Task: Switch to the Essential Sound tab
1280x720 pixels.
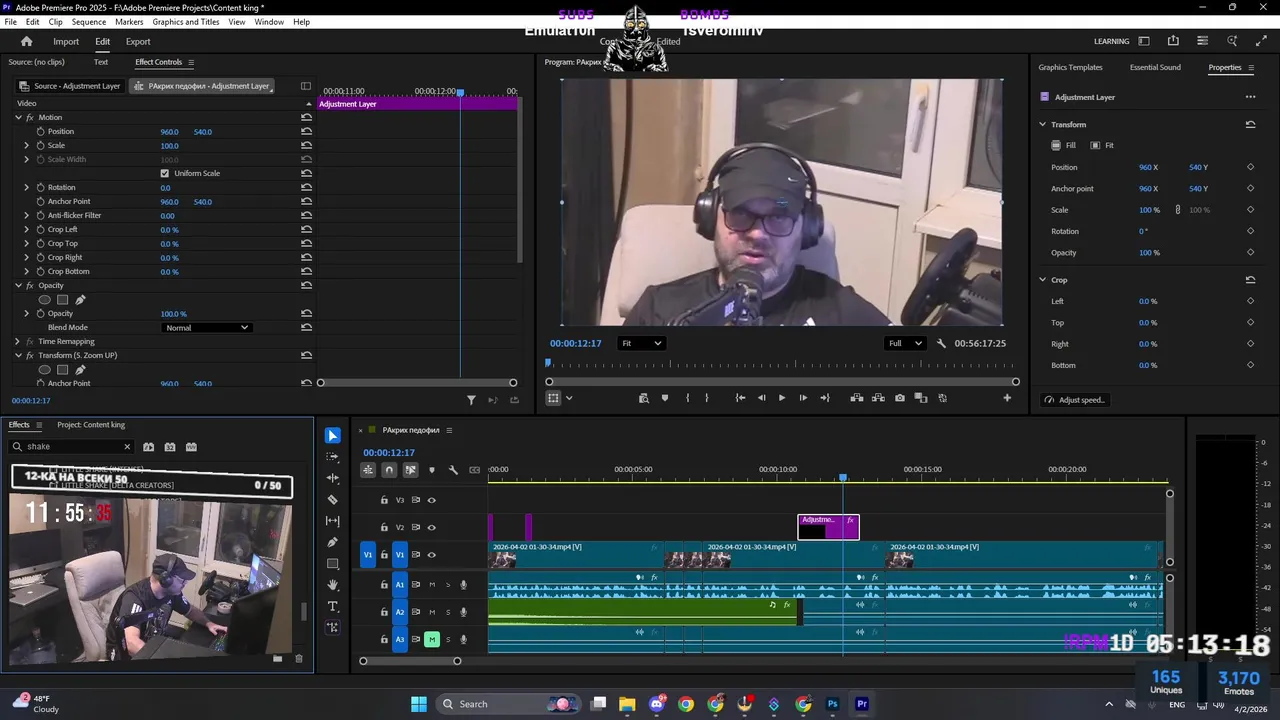Action: click(x=1155, y=67)
